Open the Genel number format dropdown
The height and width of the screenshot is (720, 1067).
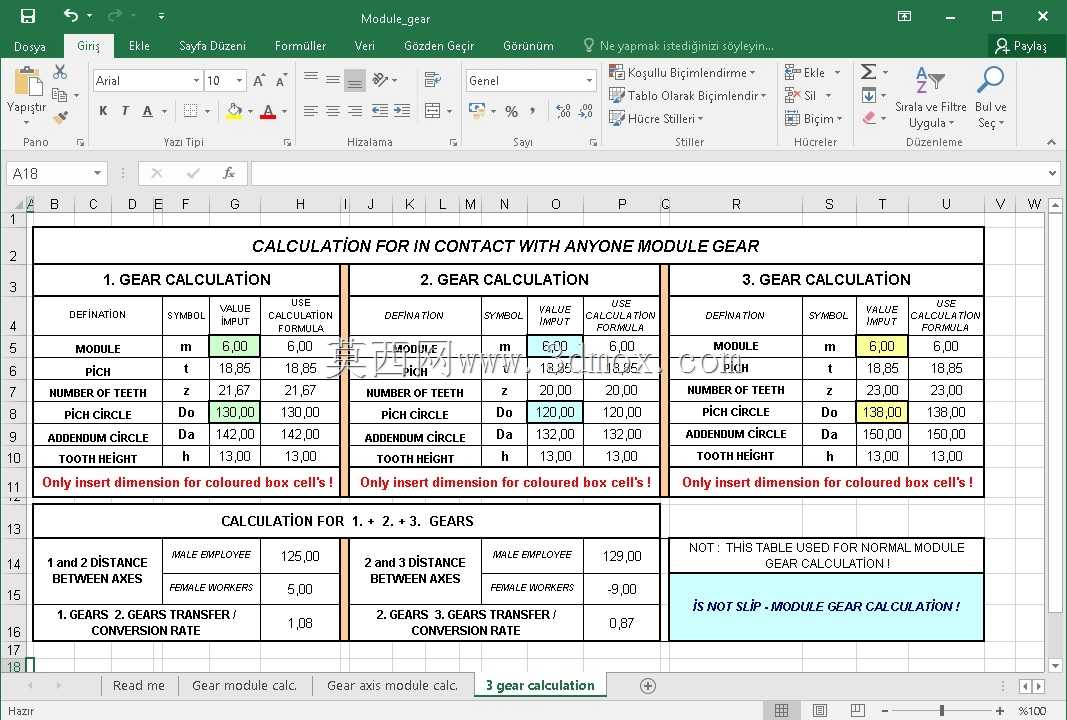(x=589, y=80)
